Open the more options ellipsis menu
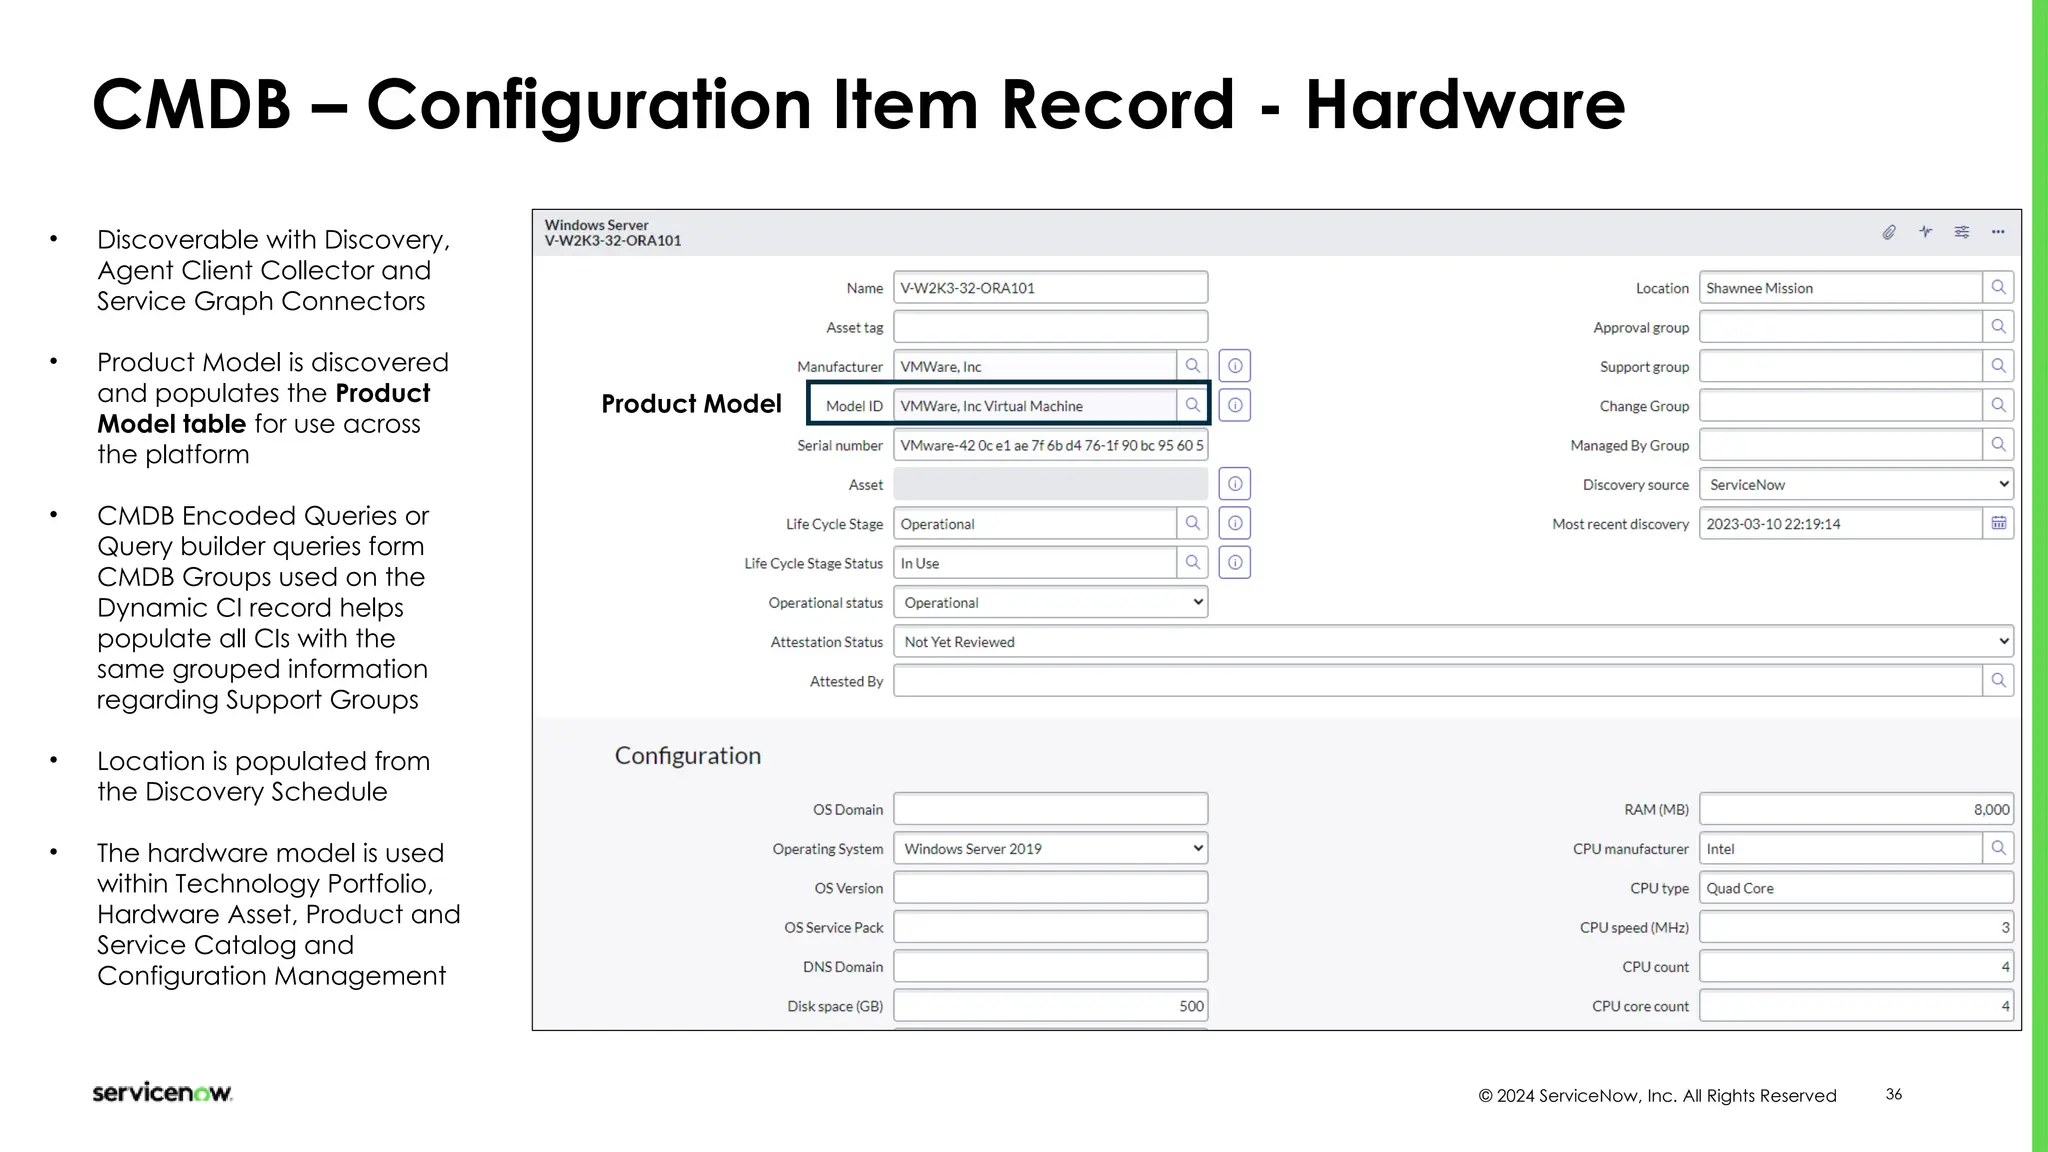Viewport: 2048px width, 1152px height. tap(1998, 232)
